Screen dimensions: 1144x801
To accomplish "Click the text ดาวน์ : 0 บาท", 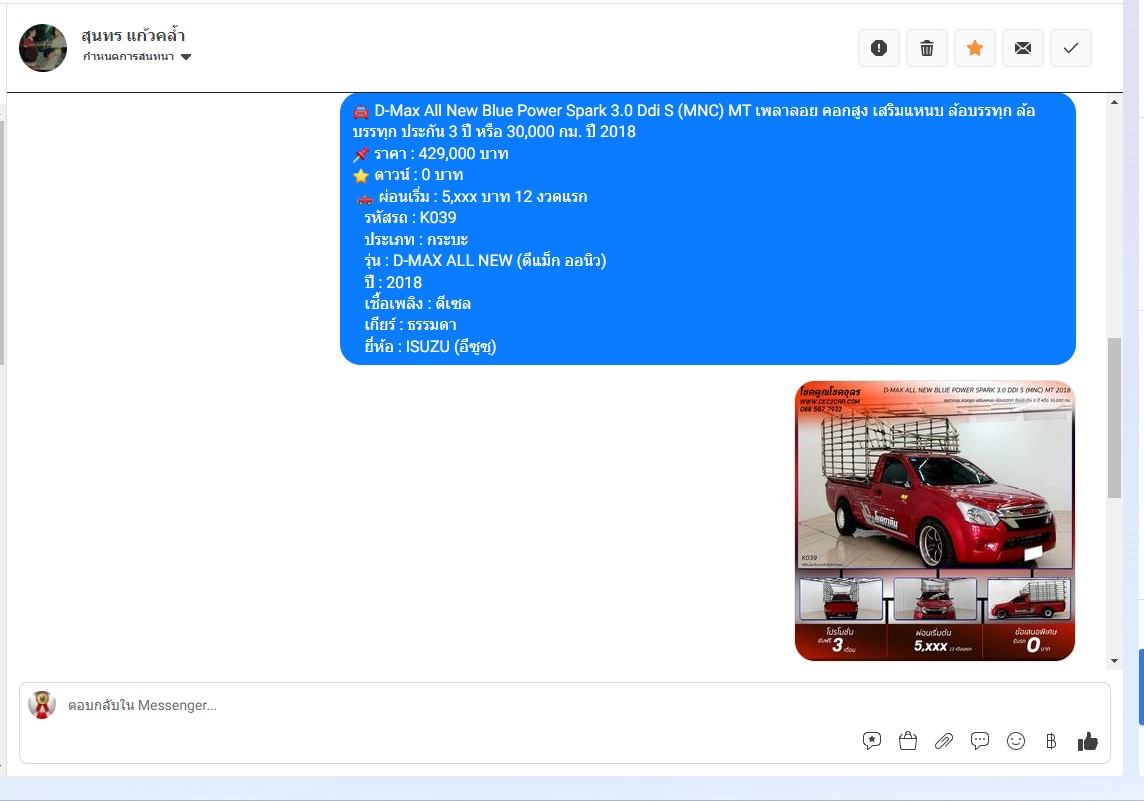I will [419, 175].
